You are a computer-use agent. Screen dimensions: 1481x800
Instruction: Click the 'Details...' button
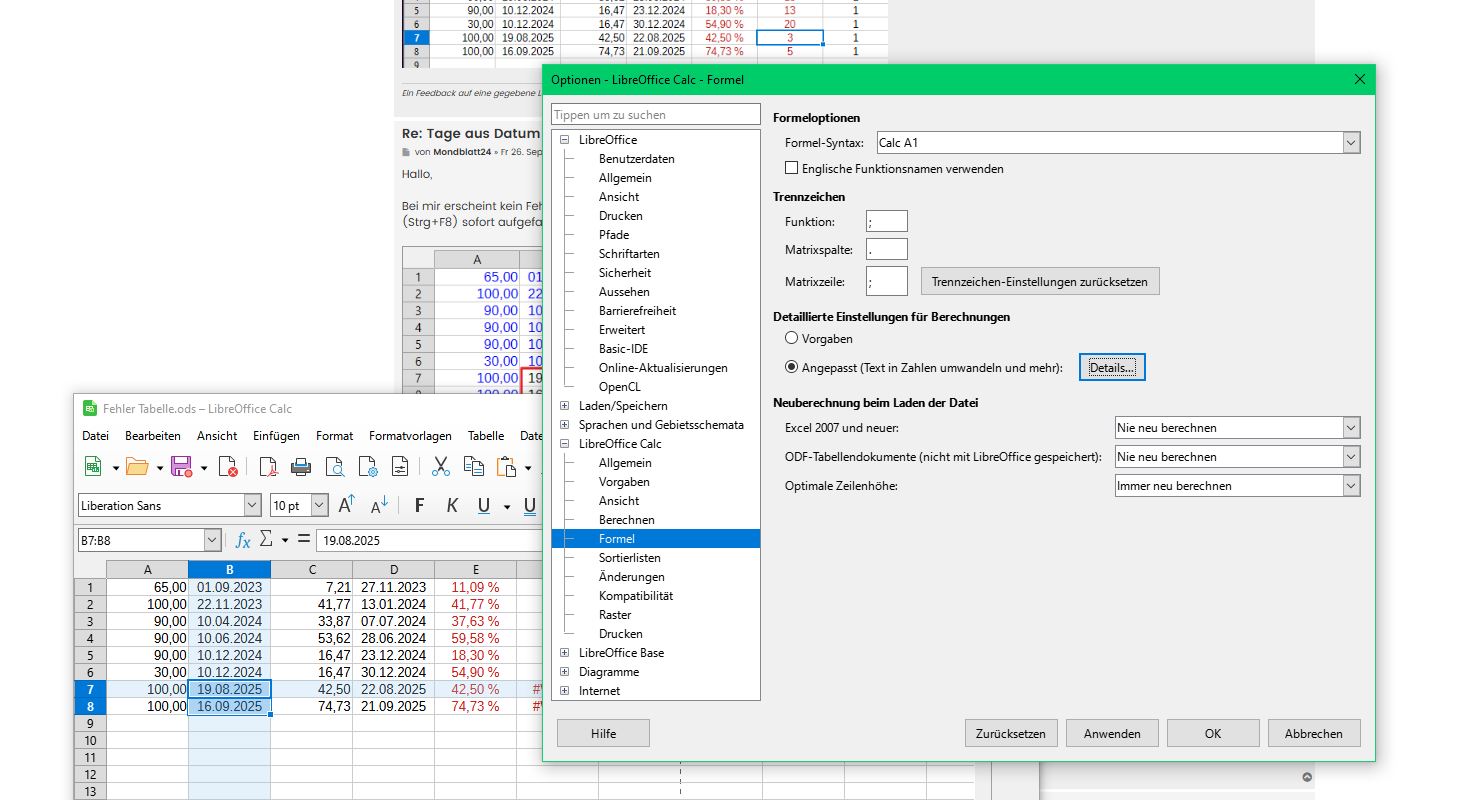1111,368
